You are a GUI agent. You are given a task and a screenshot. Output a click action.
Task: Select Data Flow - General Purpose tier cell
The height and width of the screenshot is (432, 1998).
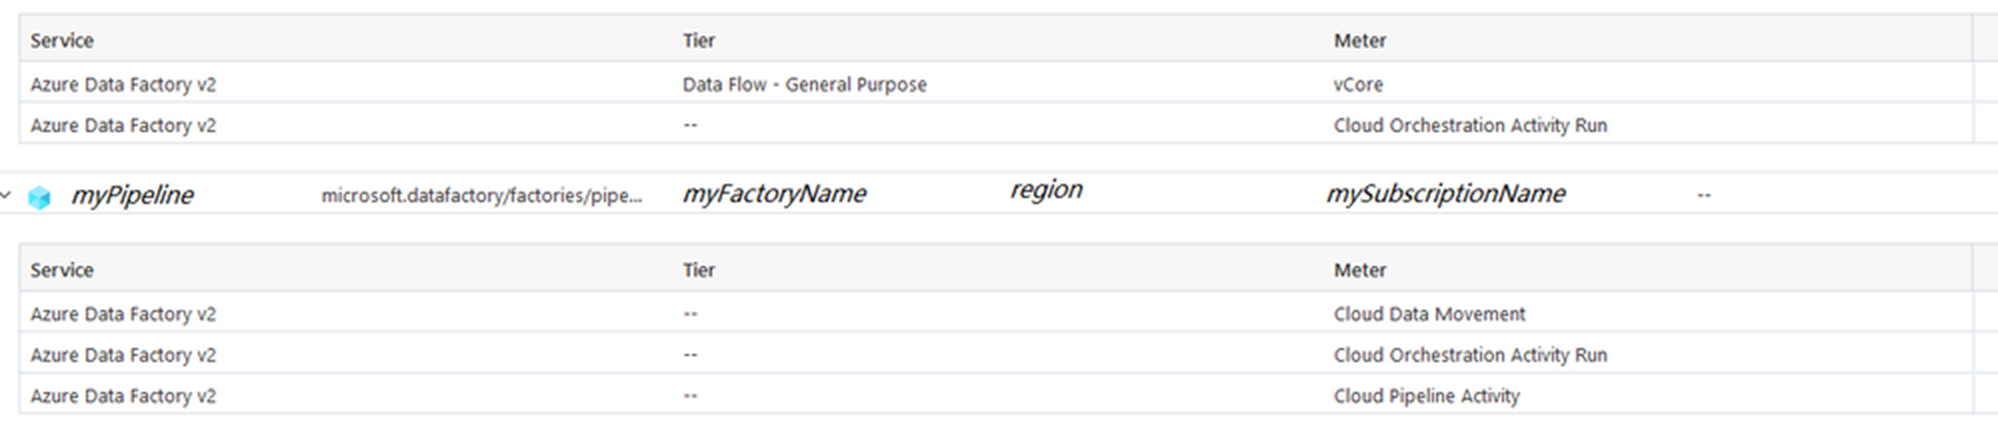(805, 85)
